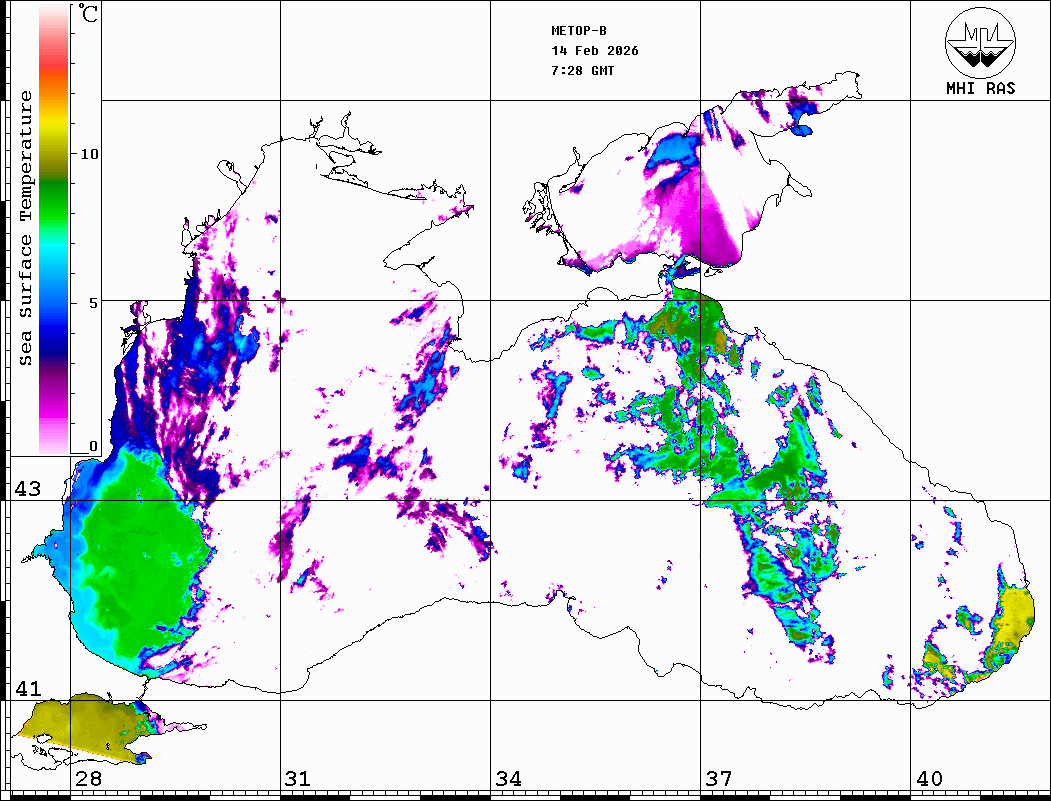Click the longitude label 28

(x=88, y=779)
